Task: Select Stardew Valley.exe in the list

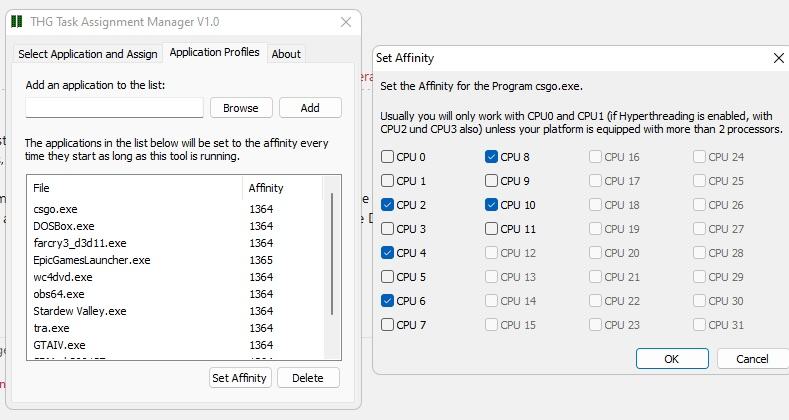Action: (80, 311)
